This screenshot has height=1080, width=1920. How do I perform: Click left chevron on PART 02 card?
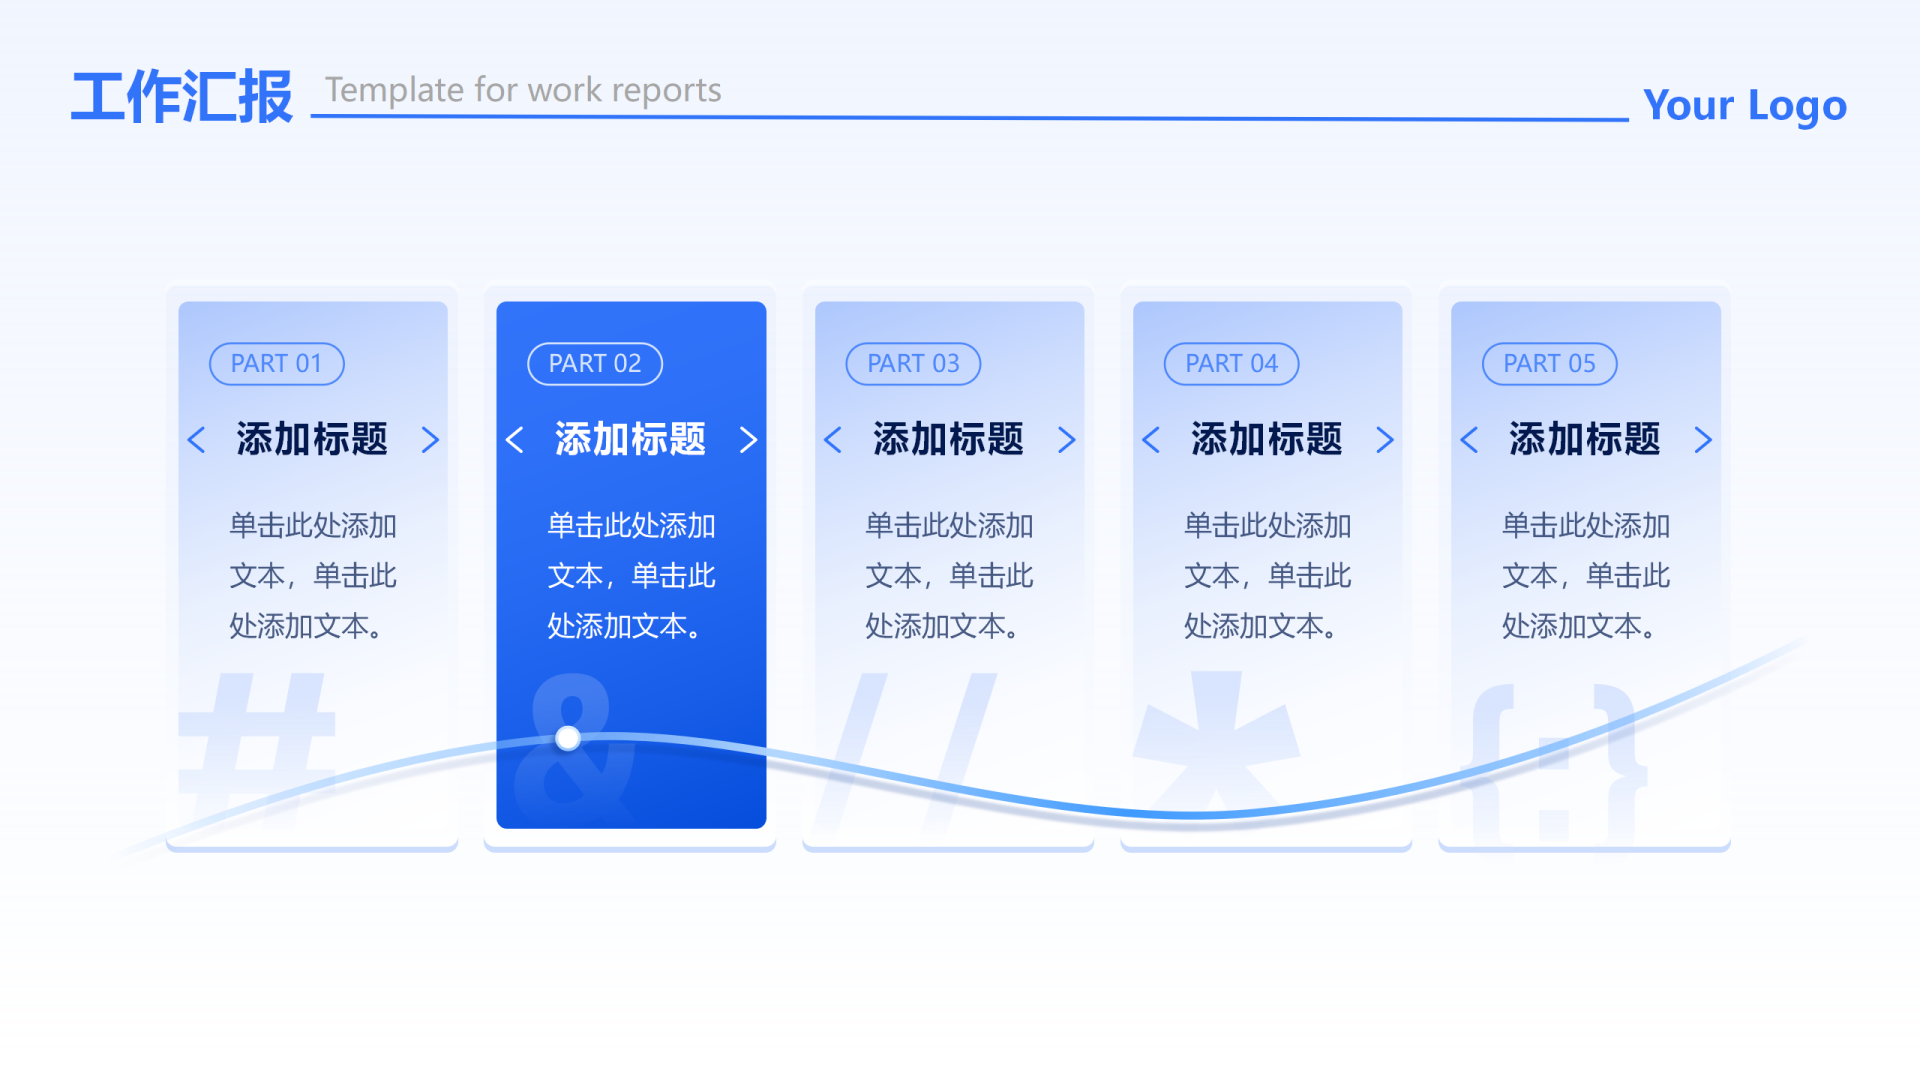click(515, 440)
